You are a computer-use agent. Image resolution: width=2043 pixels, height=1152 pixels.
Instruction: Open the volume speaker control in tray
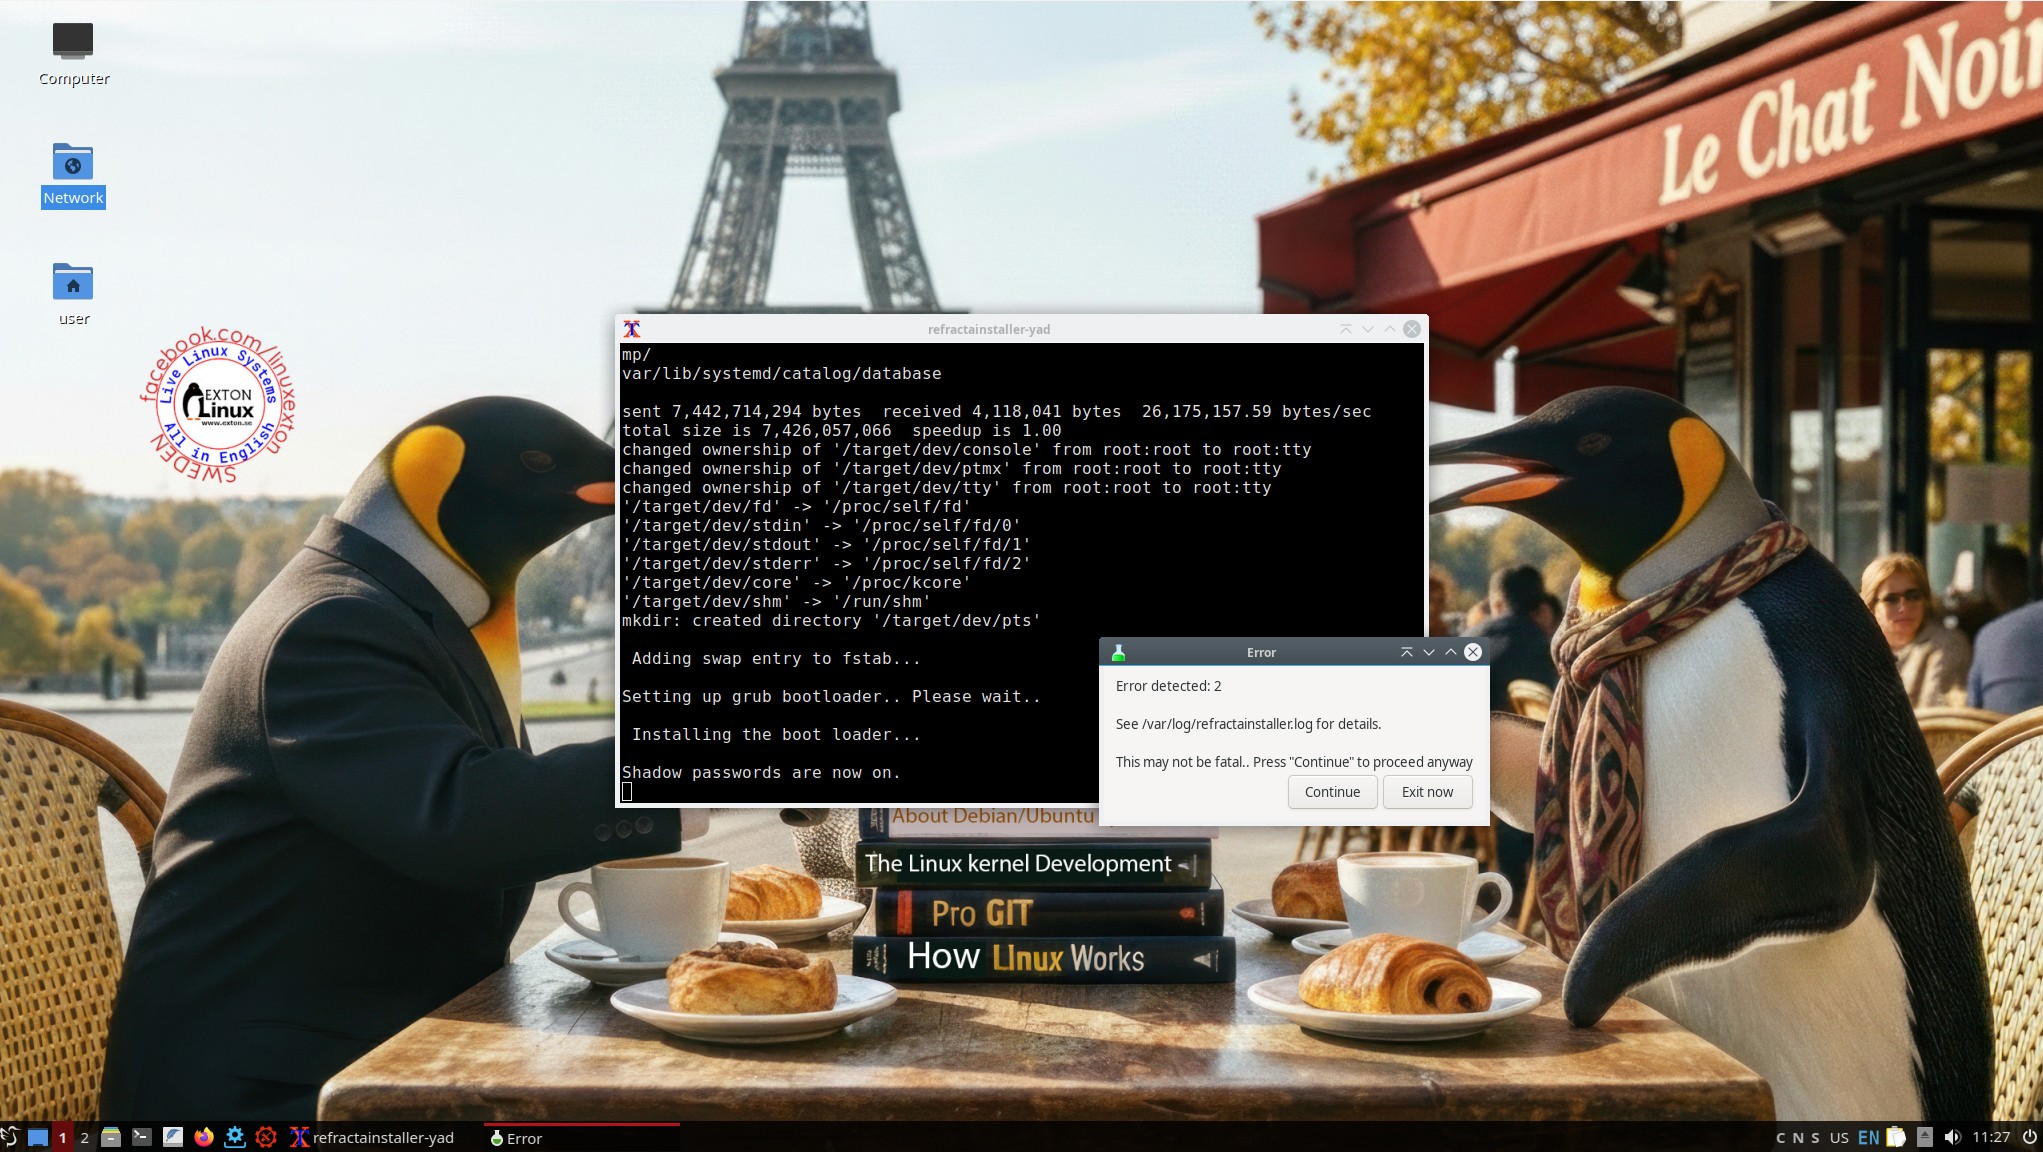click(1952, 1137)
